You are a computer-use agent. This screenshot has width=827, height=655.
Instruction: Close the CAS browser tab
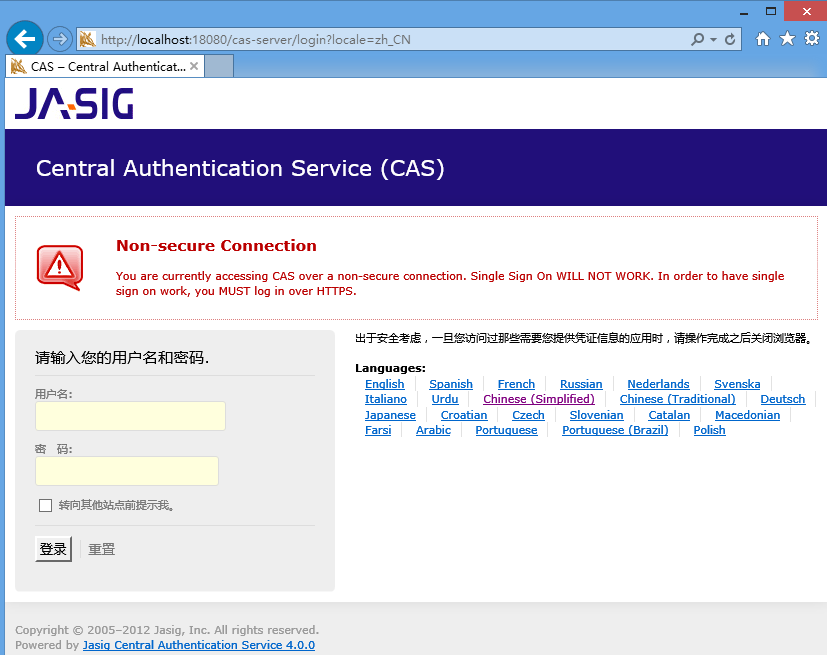coord(194,66)
